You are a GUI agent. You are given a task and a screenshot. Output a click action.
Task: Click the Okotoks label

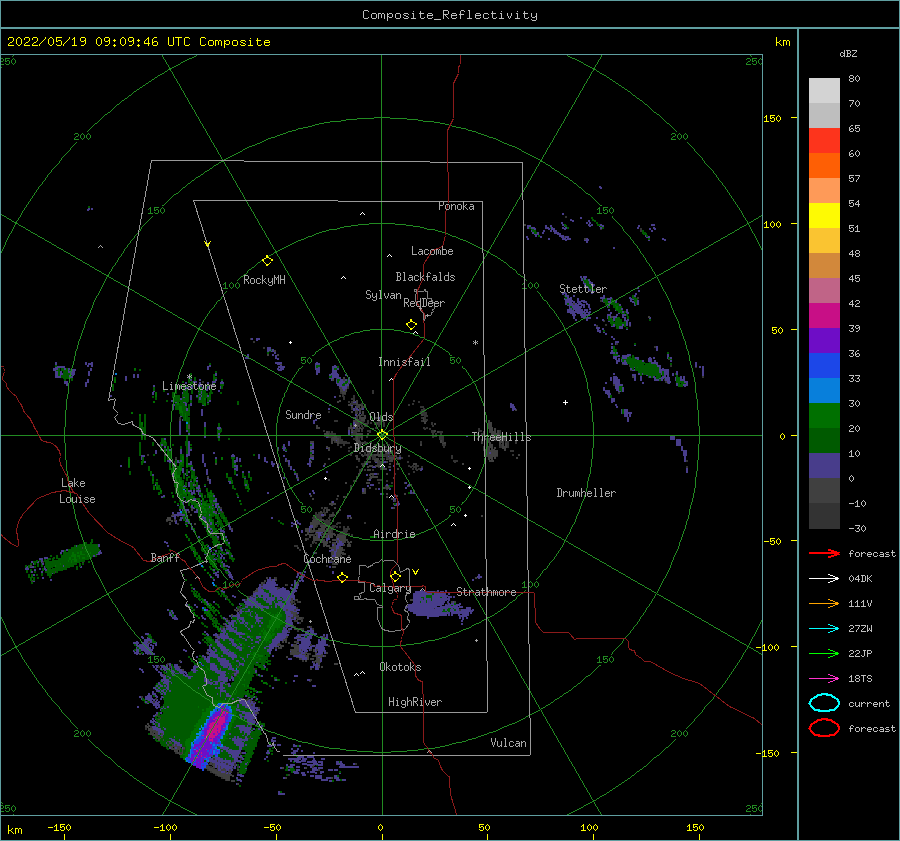pyautogui.click(x=400, y=667)
